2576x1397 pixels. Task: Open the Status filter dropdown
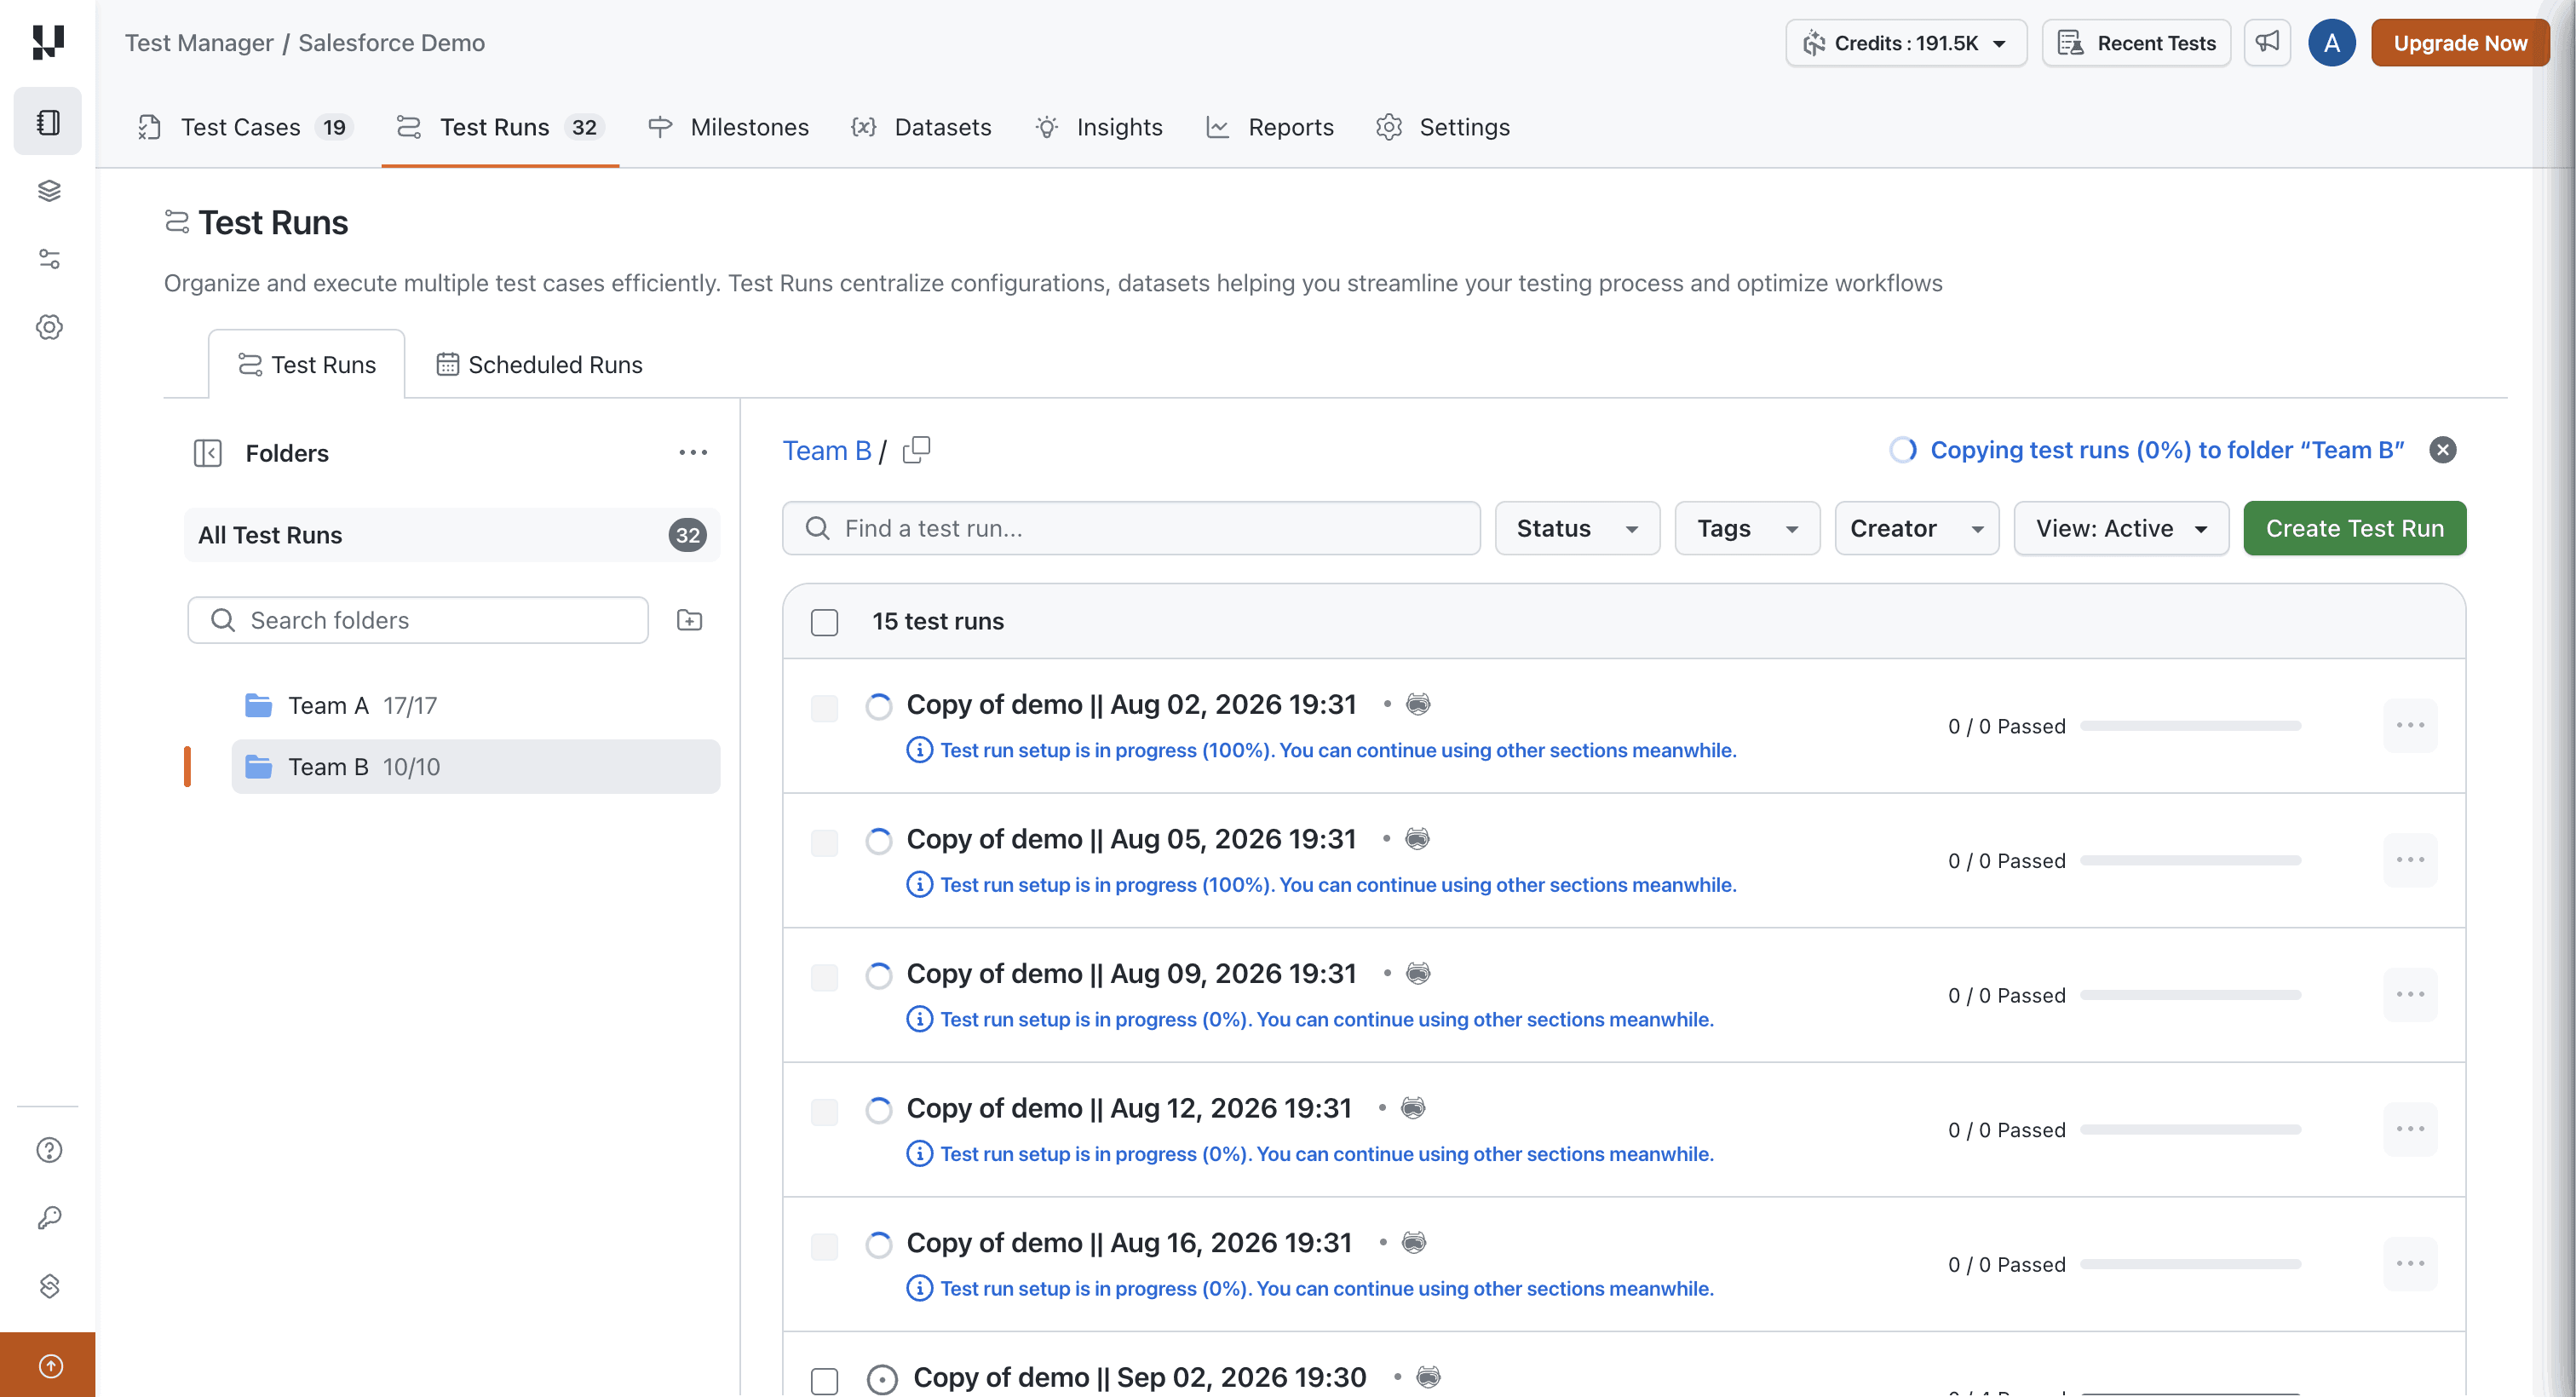1577,528
